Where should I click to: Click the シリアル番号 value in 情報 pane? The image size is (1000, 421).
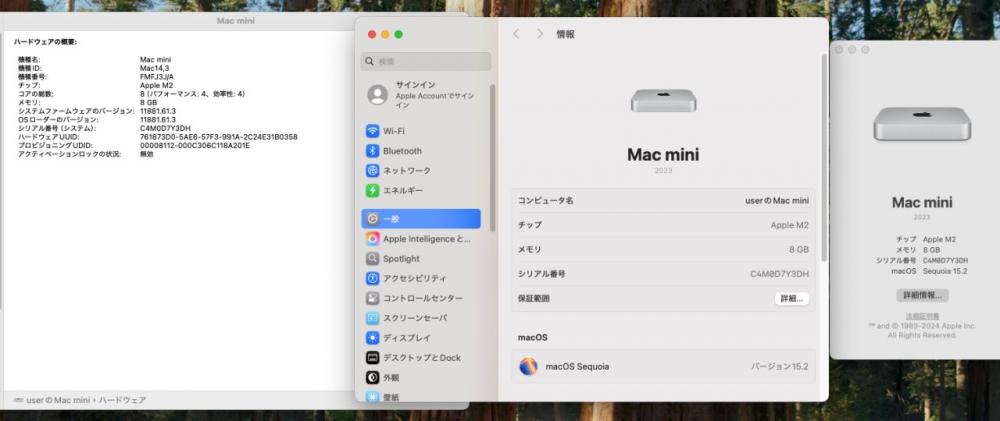779,274
